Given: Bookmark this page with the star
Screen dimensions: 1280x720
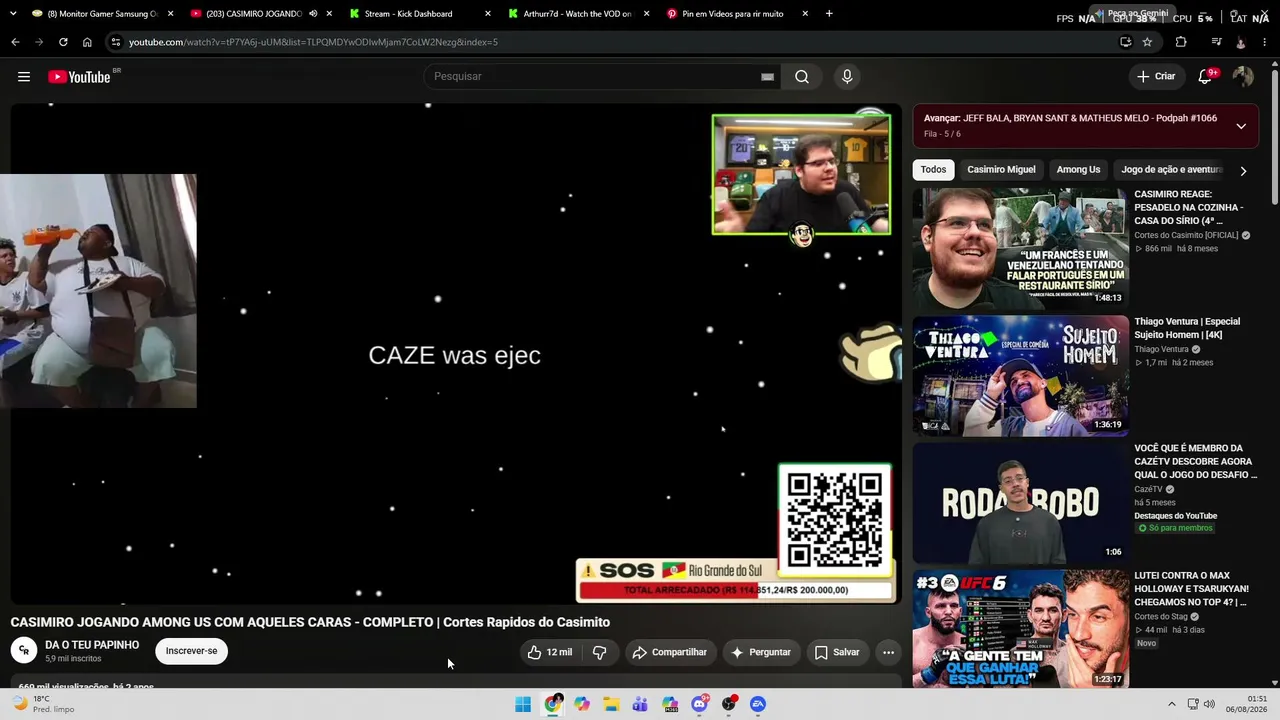Looking at the screenshot, I should (1147, 42).
